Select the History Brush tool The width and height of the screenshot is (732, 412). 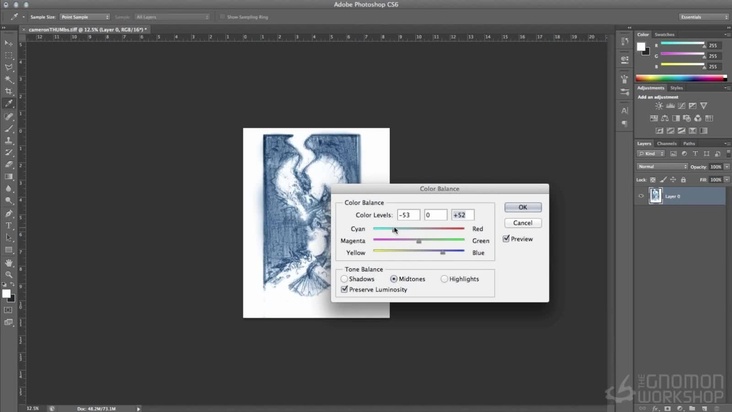[x=8, y=153]
